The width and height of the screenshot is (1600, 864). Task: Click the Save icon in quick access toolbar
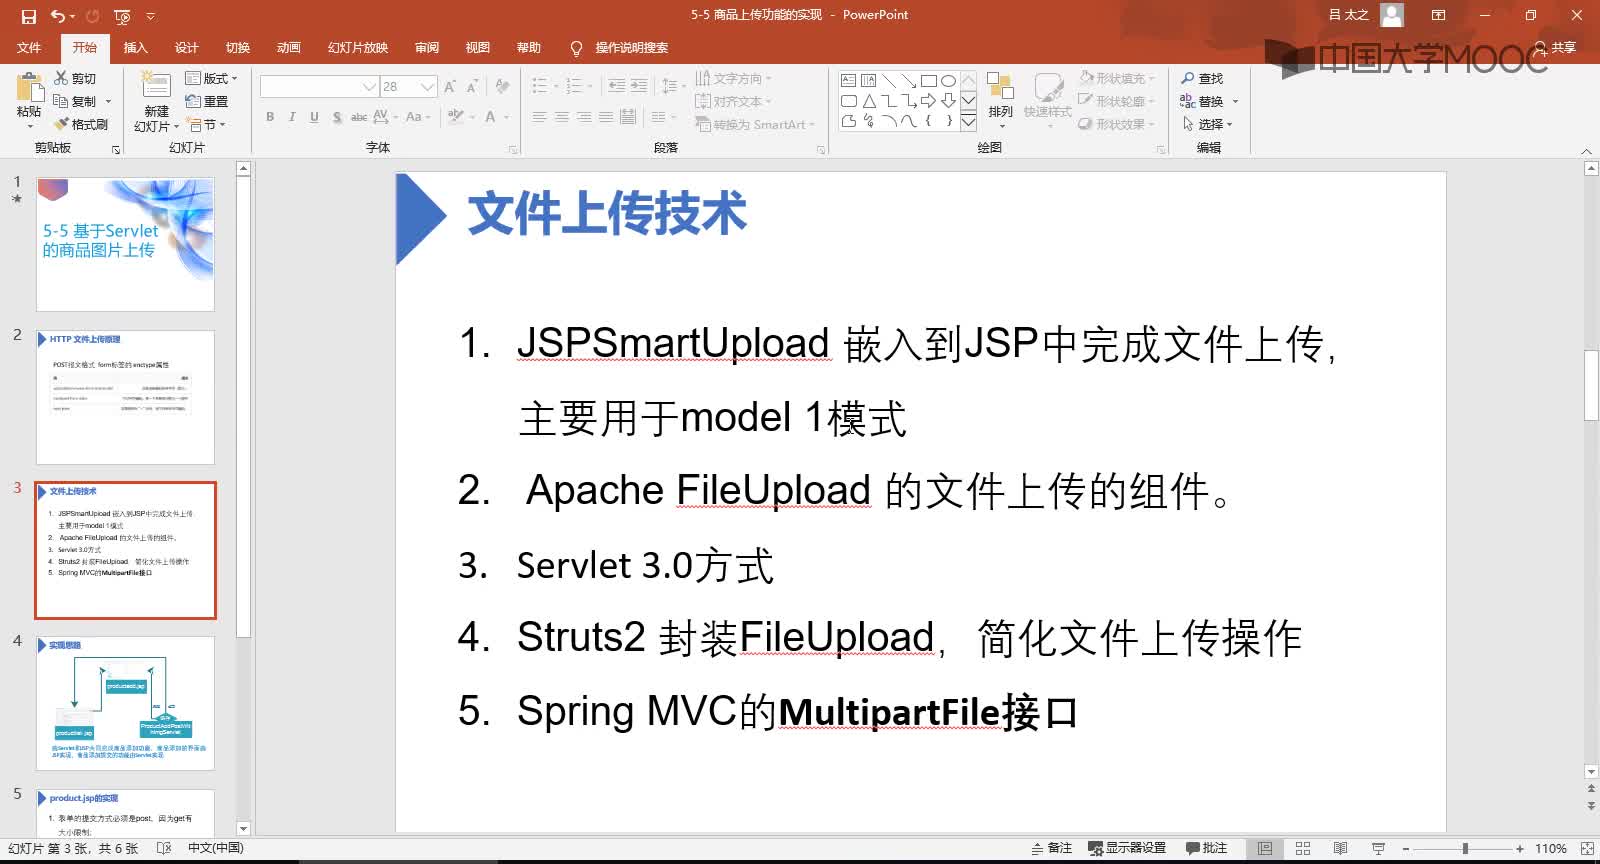point(28,16)
